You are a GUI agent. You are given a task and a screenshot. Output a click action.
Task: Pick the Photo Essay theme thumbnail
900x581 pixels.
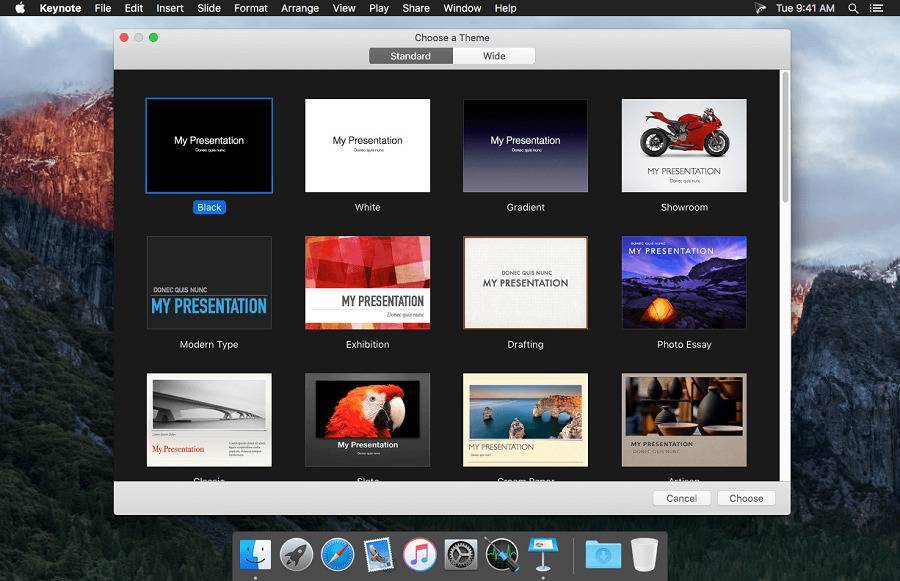pyautogui.click(x=684, y=282)
